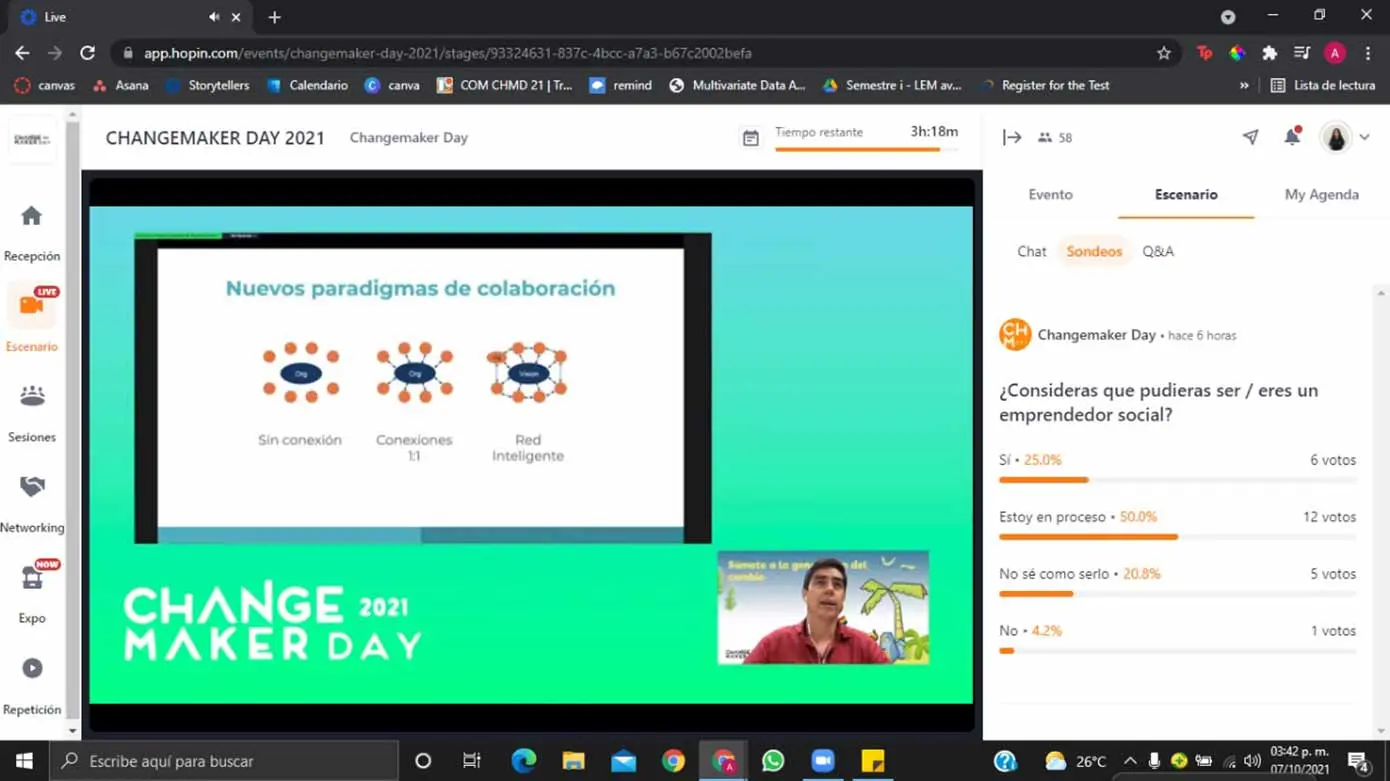This screenshot has height=781, width=1390.
Task: Select the Sondeos sub-tab
Action: pyautogui.click(x=1094, y=251)
